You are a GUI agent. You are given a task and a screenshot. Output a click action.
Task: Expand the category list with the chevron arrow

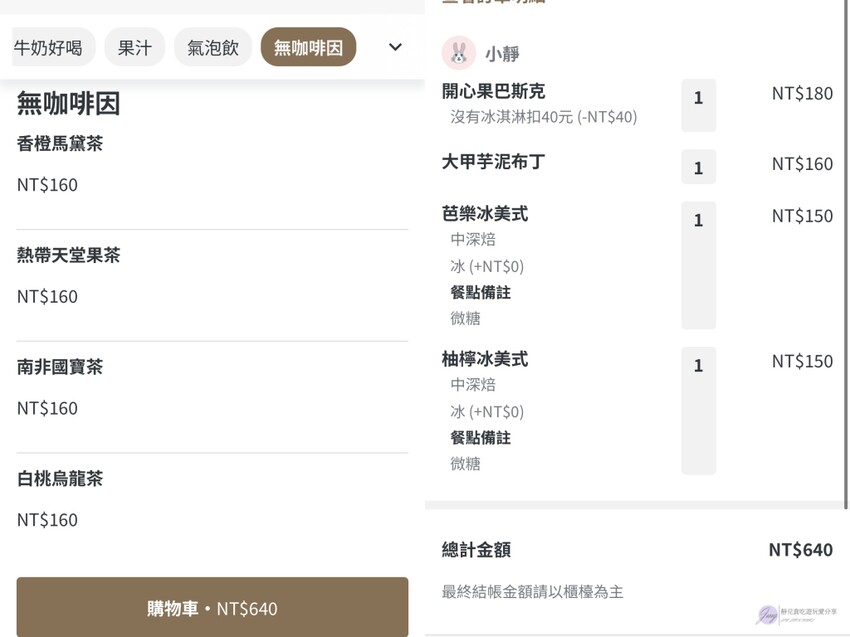click(x=395, y=46)
